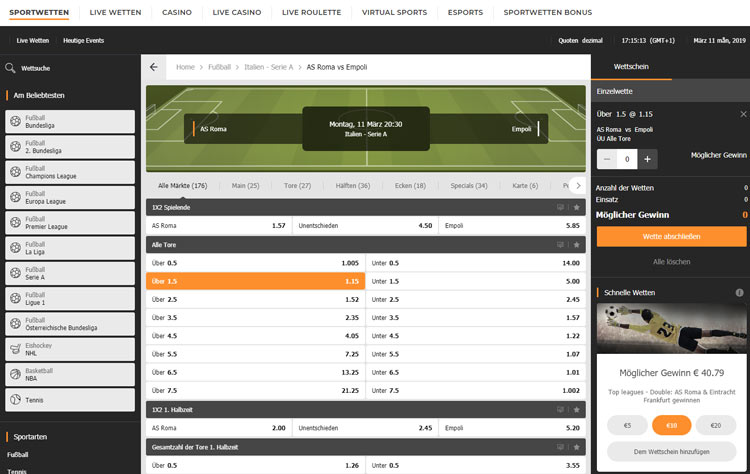Open the Fußball Champions League shortcut

[x=70, y=172]
